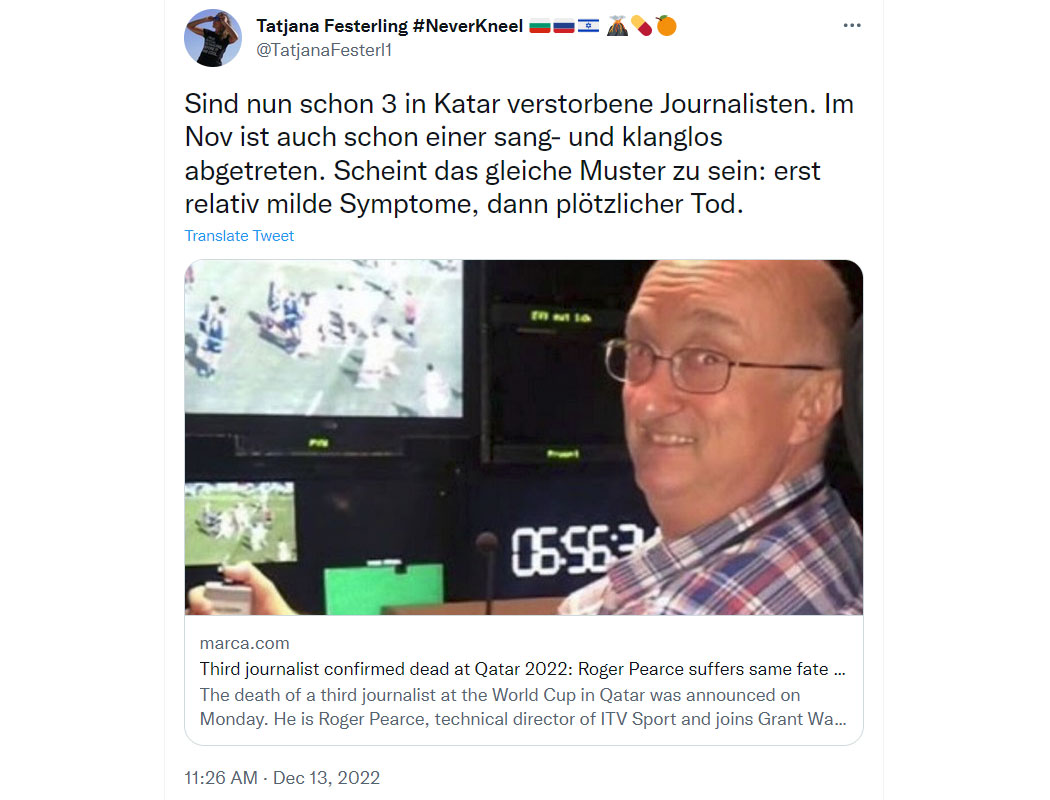The width and height of the screenshot is (1050, 800).
Task: Click the orange fruit emoji in name
Action: coord(666,26)
